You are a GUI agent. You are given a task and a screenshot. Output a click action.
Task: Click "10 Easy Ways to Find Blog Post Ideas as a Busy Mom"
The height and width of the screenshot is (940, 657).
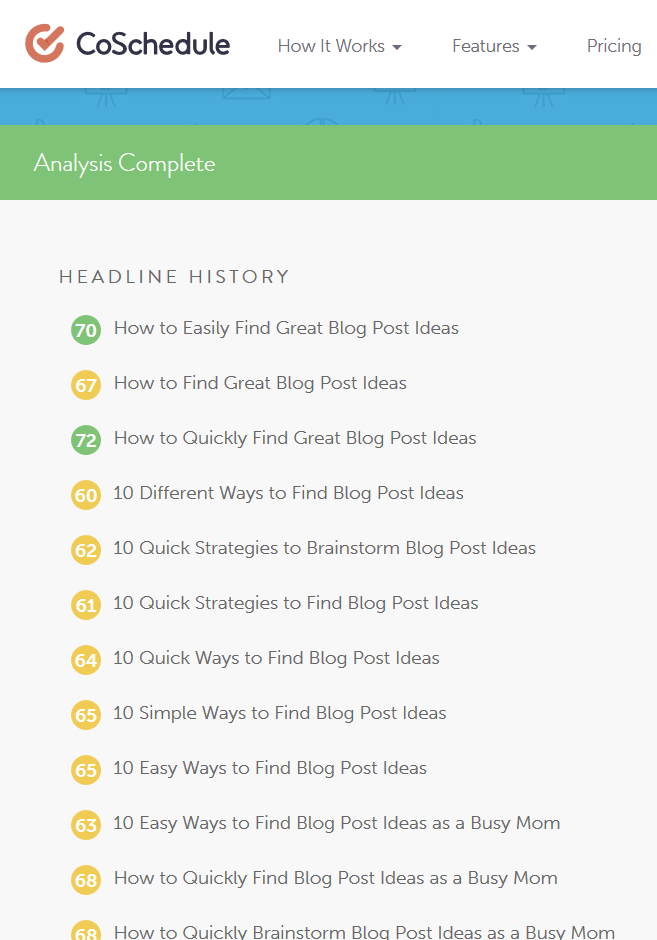click(x=336, y=823)
